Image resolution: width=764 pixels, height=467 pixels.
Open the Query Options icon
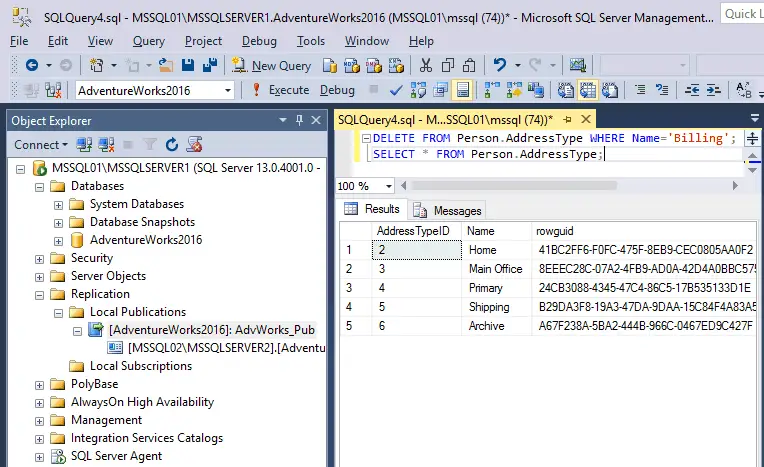coord(440,90)
